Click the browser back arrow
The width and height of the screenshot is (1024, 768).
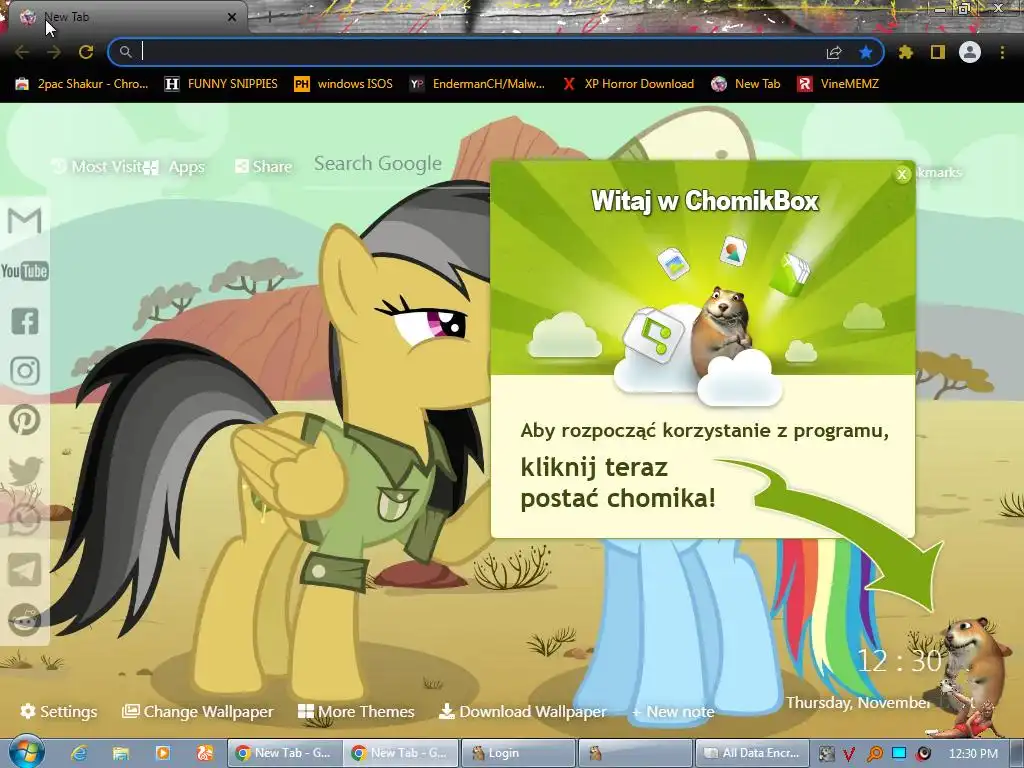22,52
